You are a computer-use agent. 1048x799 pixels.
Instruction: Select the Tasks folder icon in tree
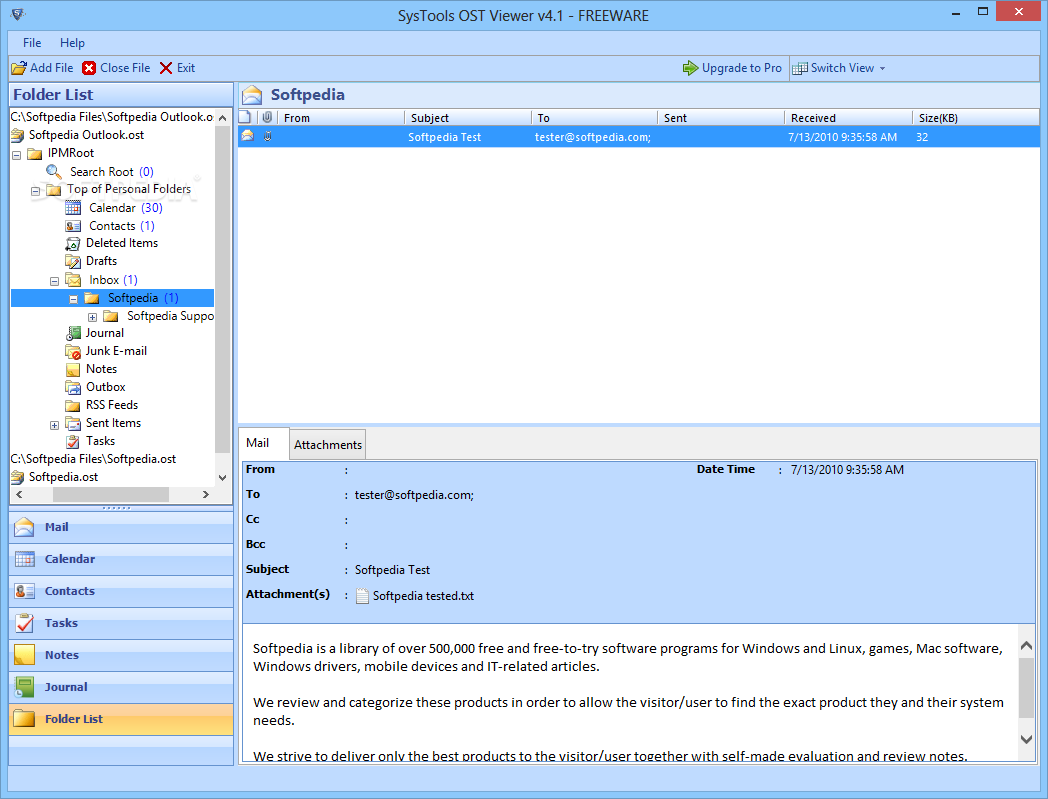73,441
